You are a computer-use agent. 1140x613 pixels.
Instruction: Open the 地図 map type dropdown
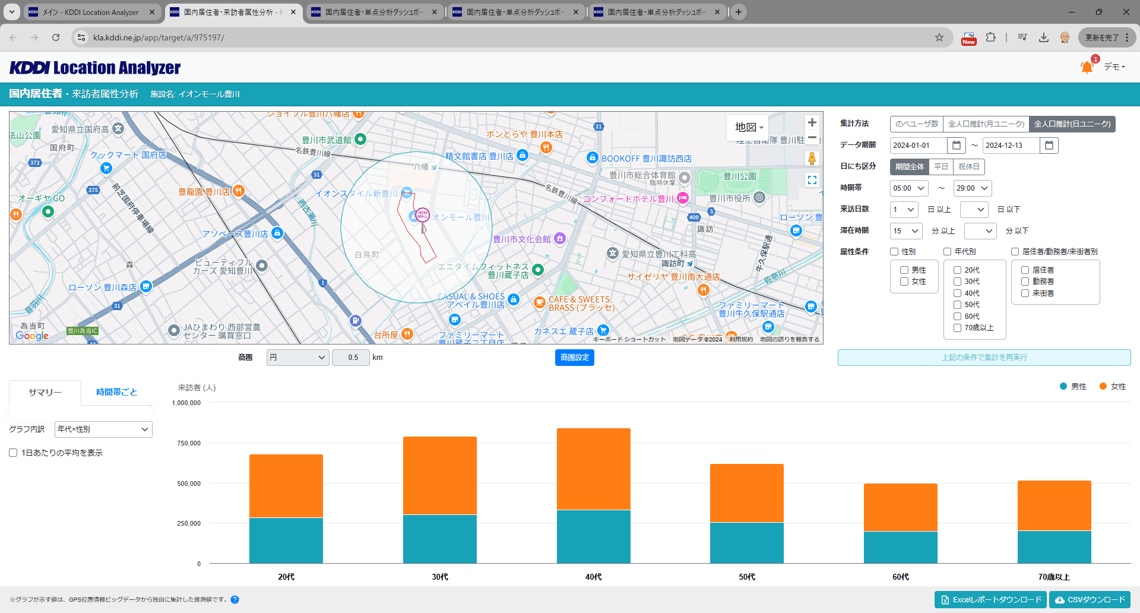coord(748,127)
